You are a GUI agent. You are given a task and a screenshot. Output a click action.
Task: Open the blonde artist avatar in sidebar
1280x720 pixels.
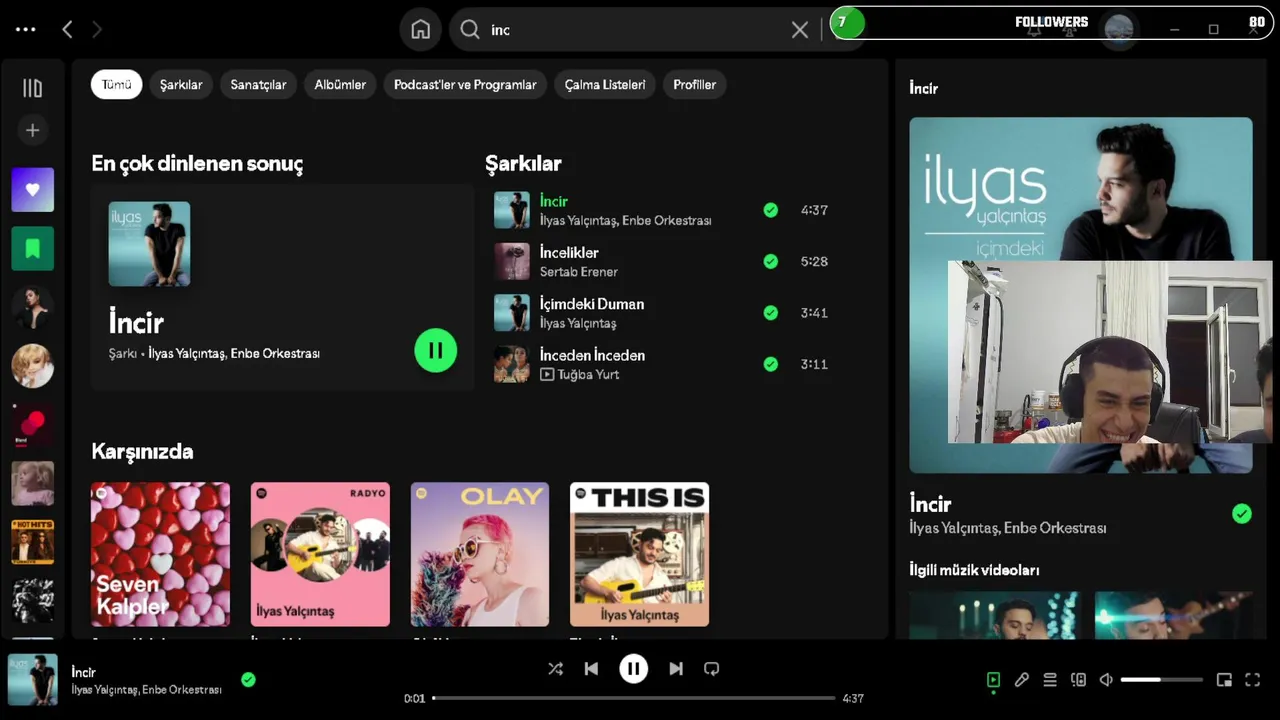click(32, 366)
